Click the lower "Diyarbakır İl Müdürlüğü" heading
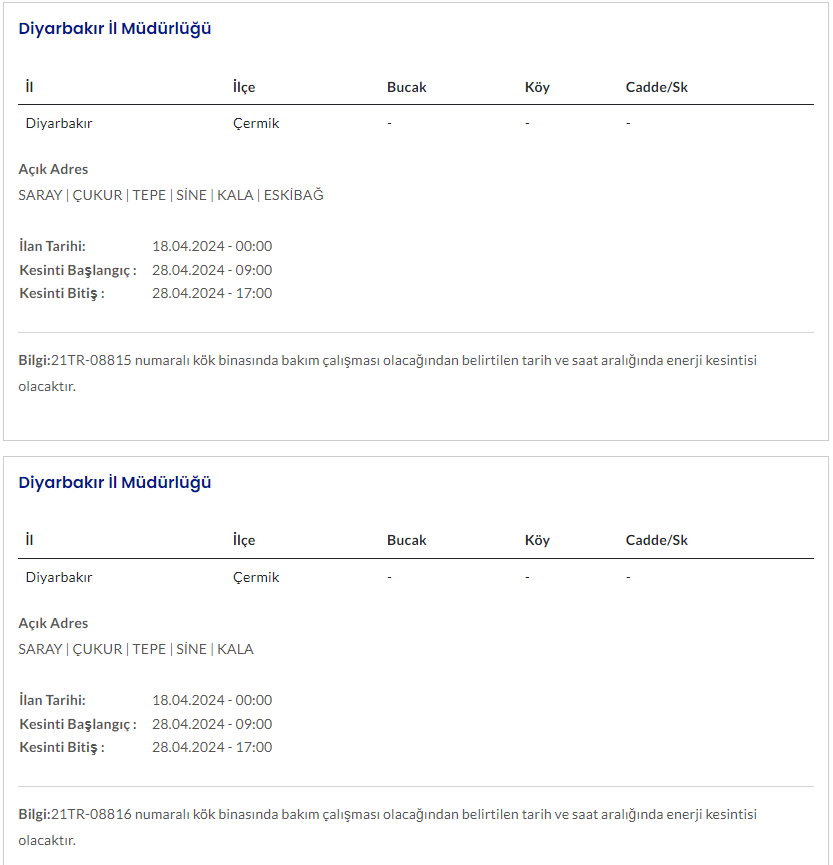The width and height of the screenshot is (833, 865). click(x=115, y=483)
